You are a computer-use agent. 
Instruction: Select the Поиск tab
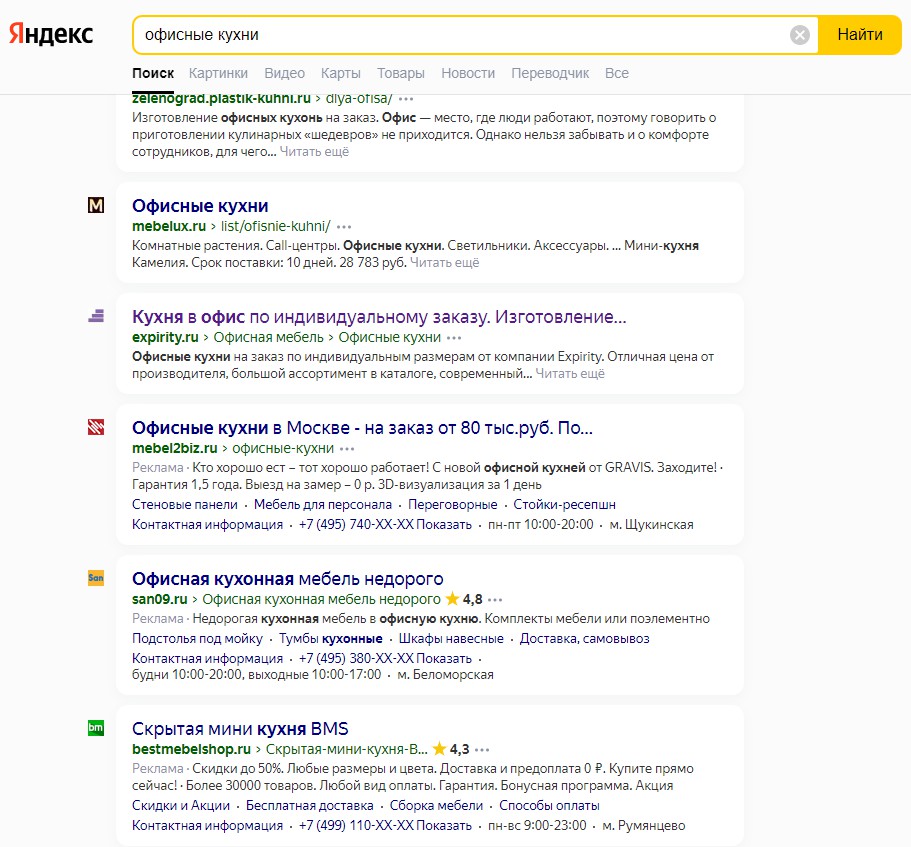click(153, 73)
